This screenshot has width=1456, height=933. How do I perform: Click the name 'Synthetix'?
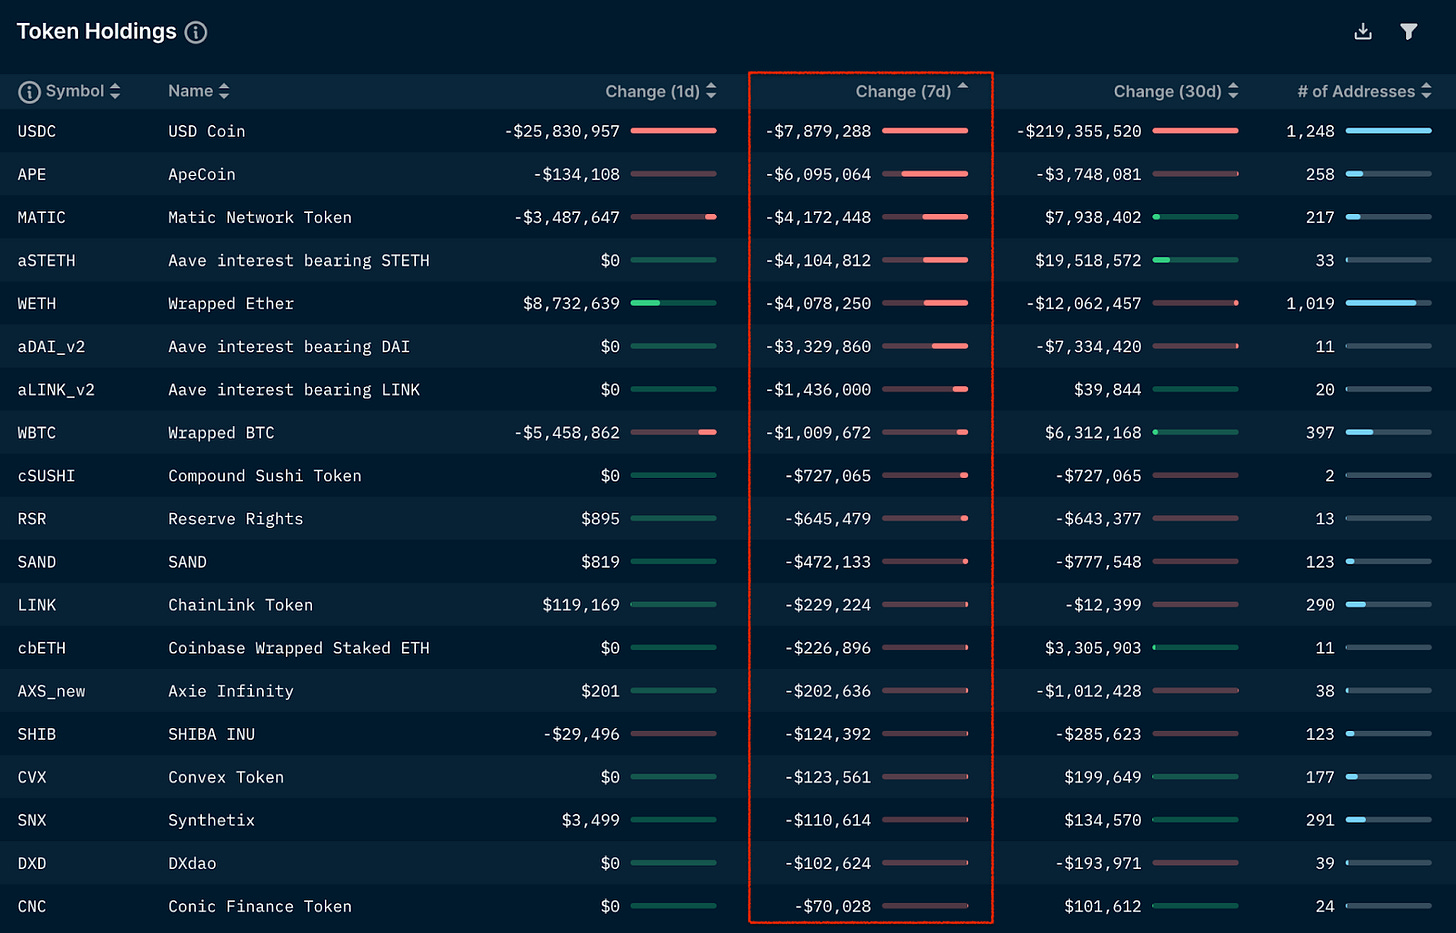click(212, 820)
